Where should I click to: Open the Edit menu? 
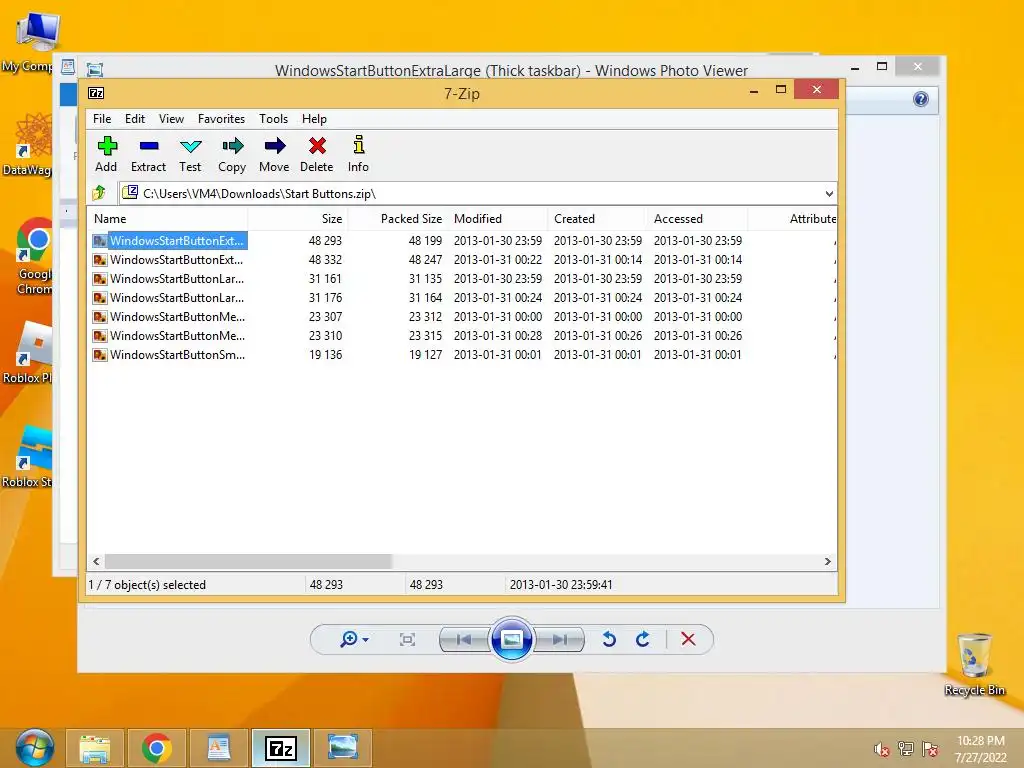click(135, 119)
